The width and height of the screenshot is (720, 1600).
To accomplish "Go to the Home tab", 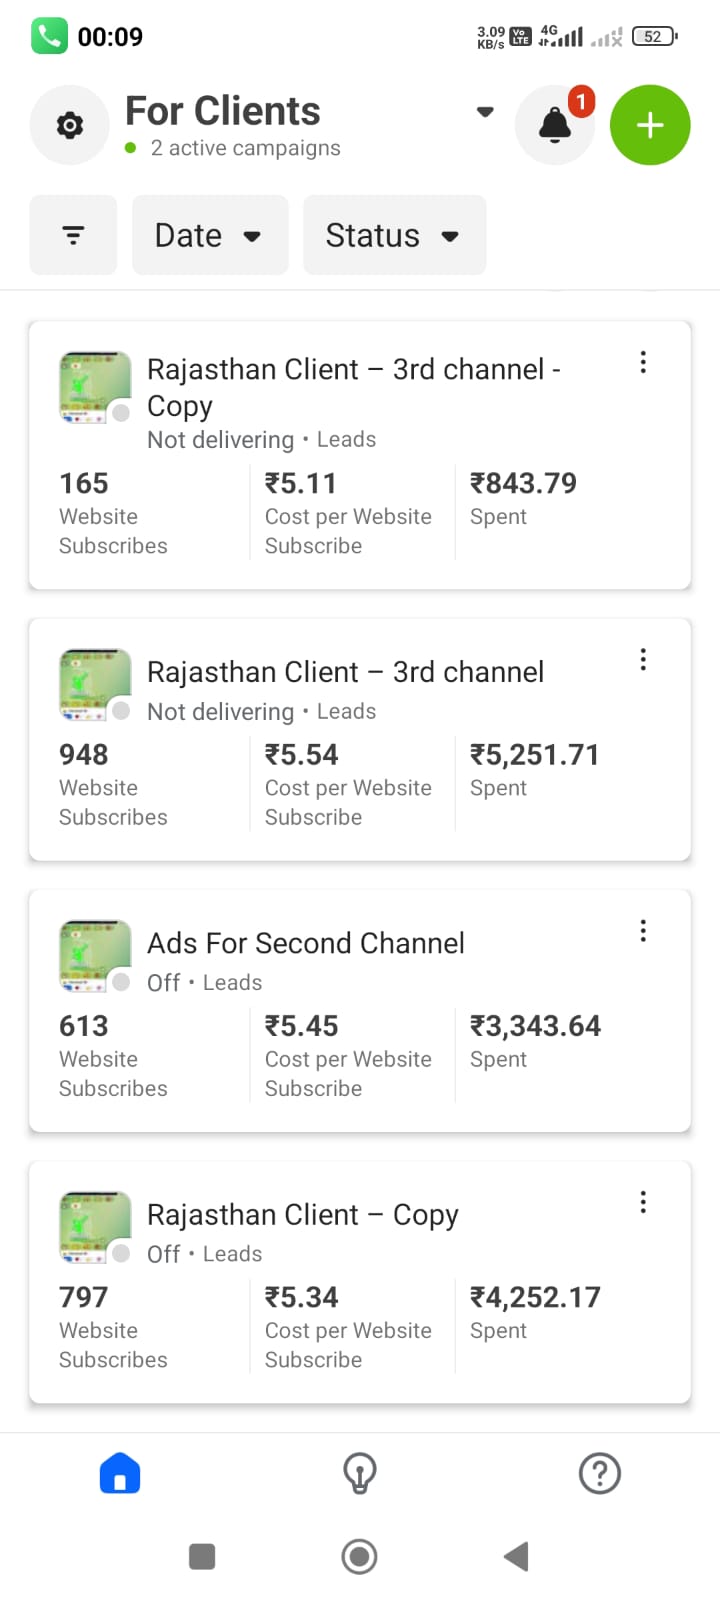I will 120,1473.
